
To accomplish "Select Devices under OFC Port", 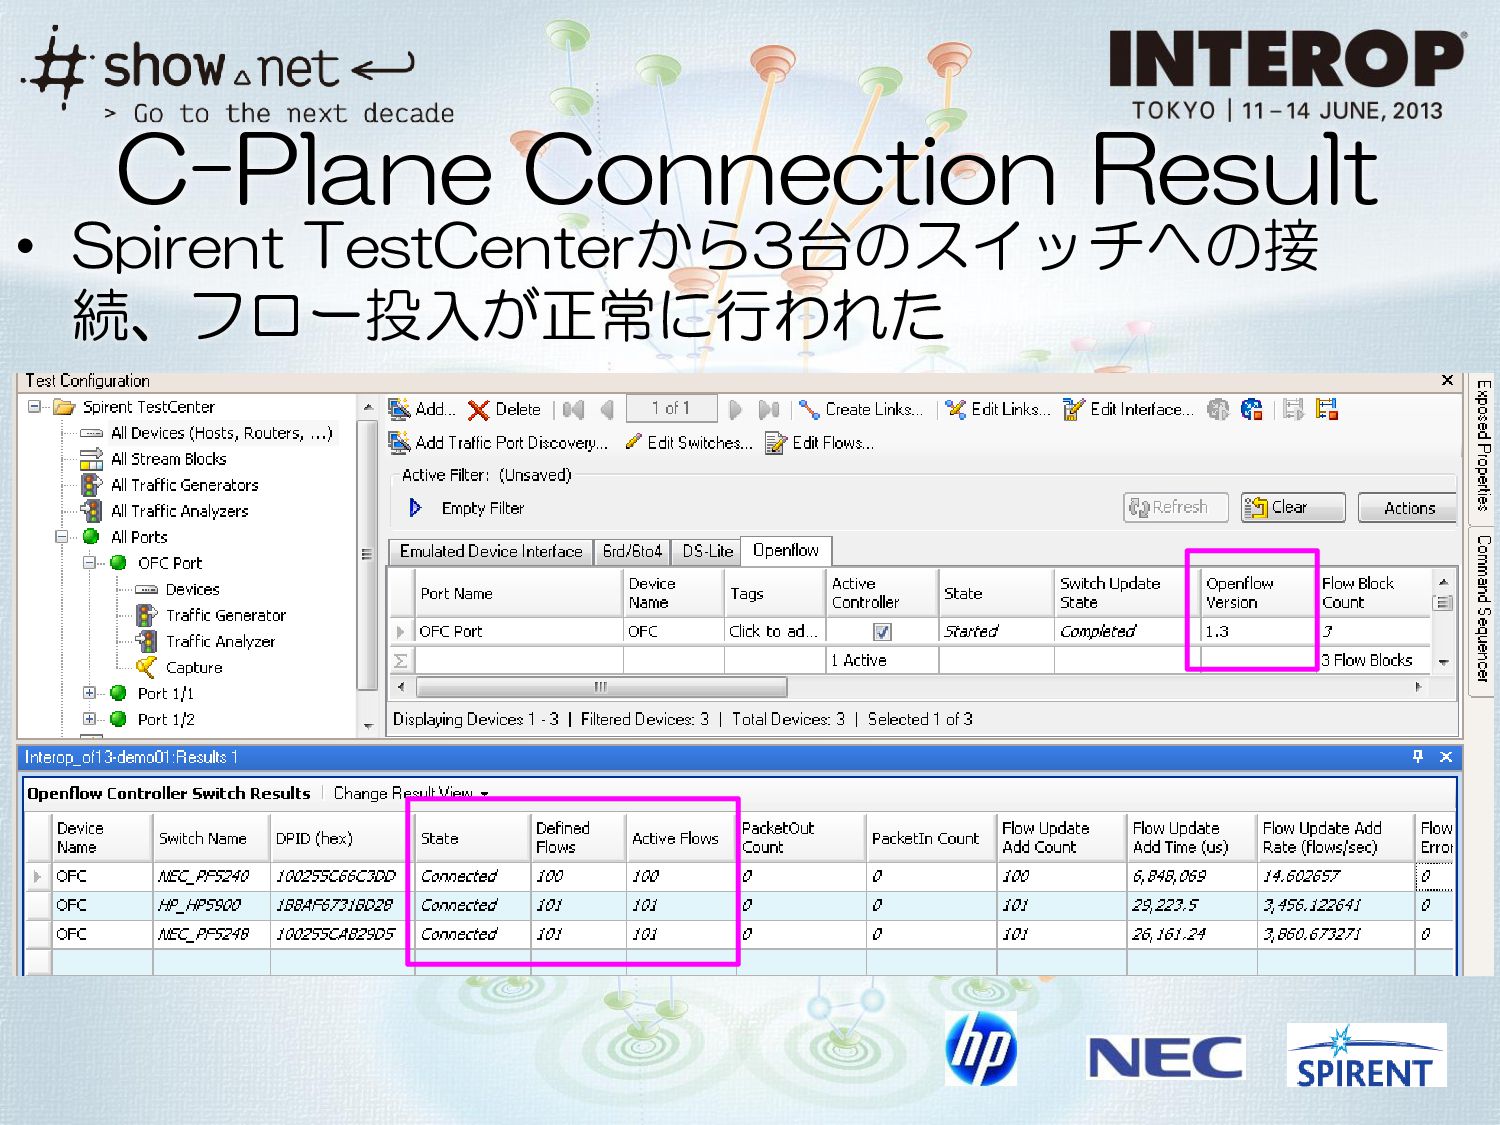I will tap(192, 589).
